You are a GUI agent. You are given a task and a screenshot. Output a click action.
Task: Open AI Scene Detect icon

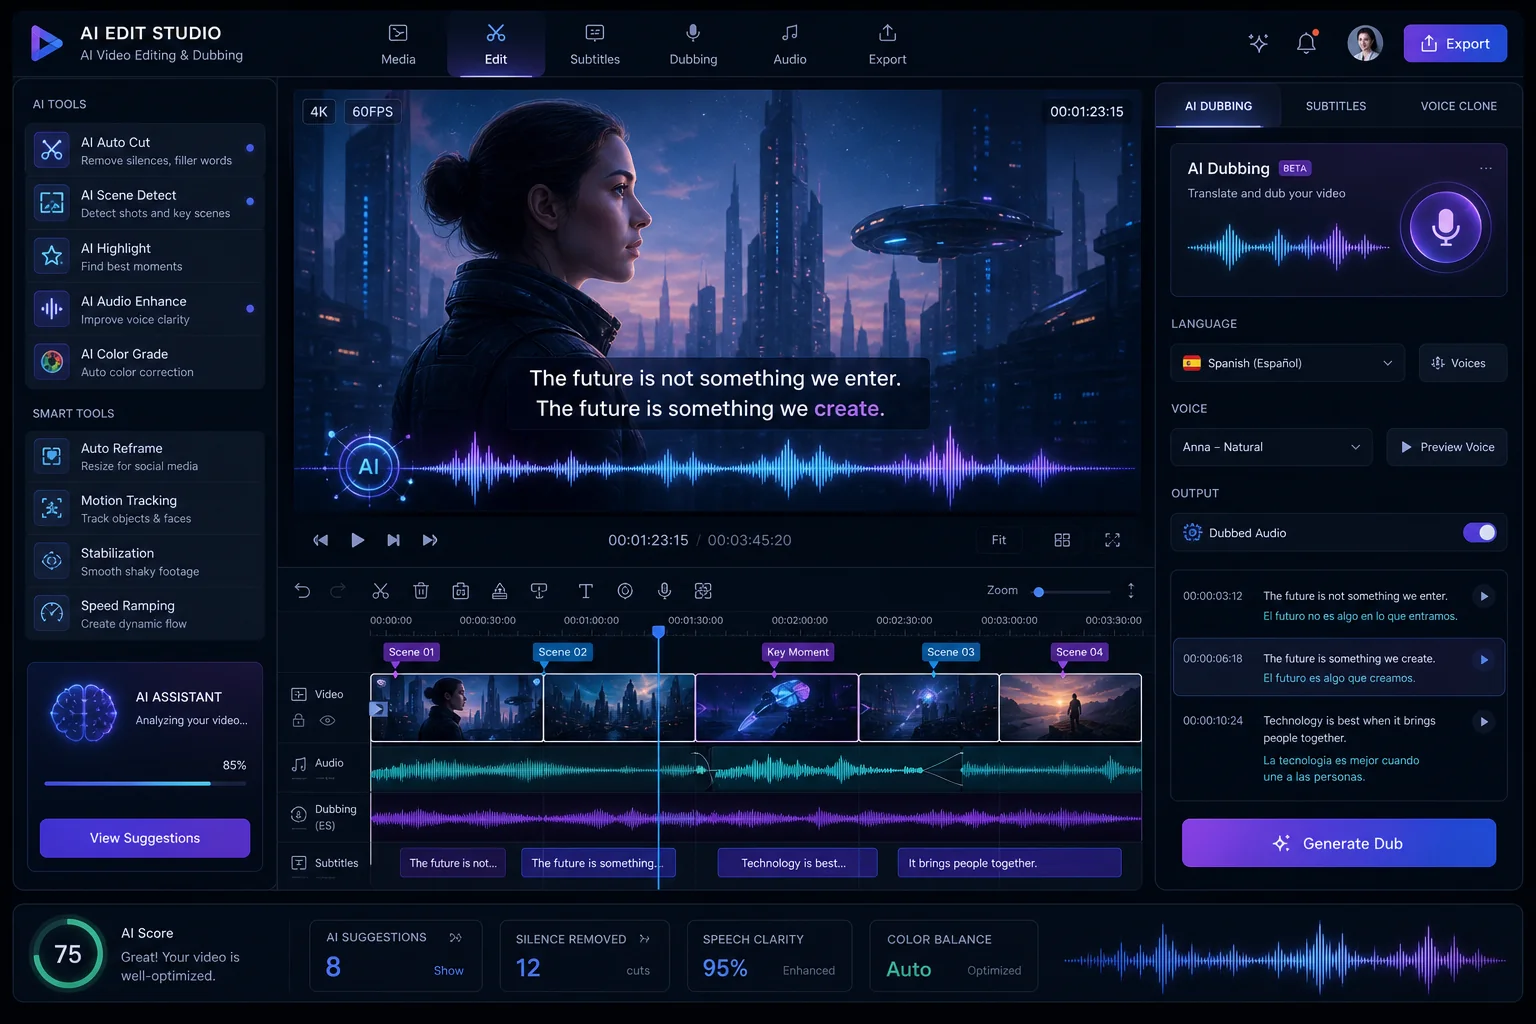tap(52, 203)
